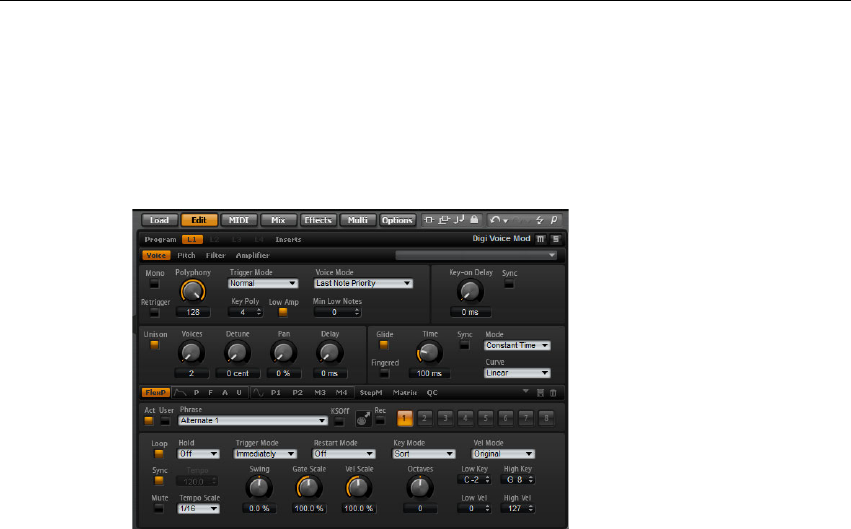
Task: Switch to the Pitch tab
Action: 186,255
